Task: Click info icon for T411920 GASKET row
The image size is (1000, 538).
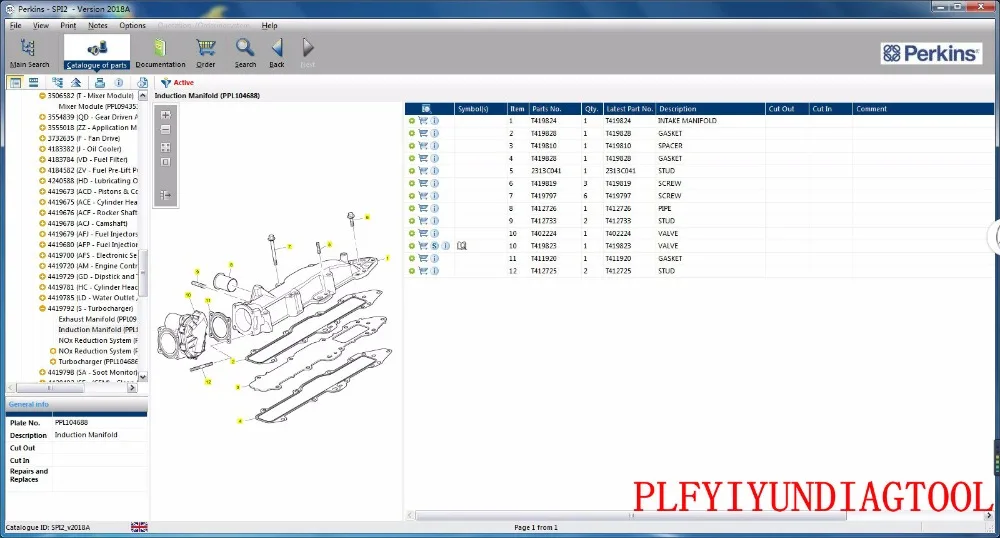Action: click(x=435, y=258)
